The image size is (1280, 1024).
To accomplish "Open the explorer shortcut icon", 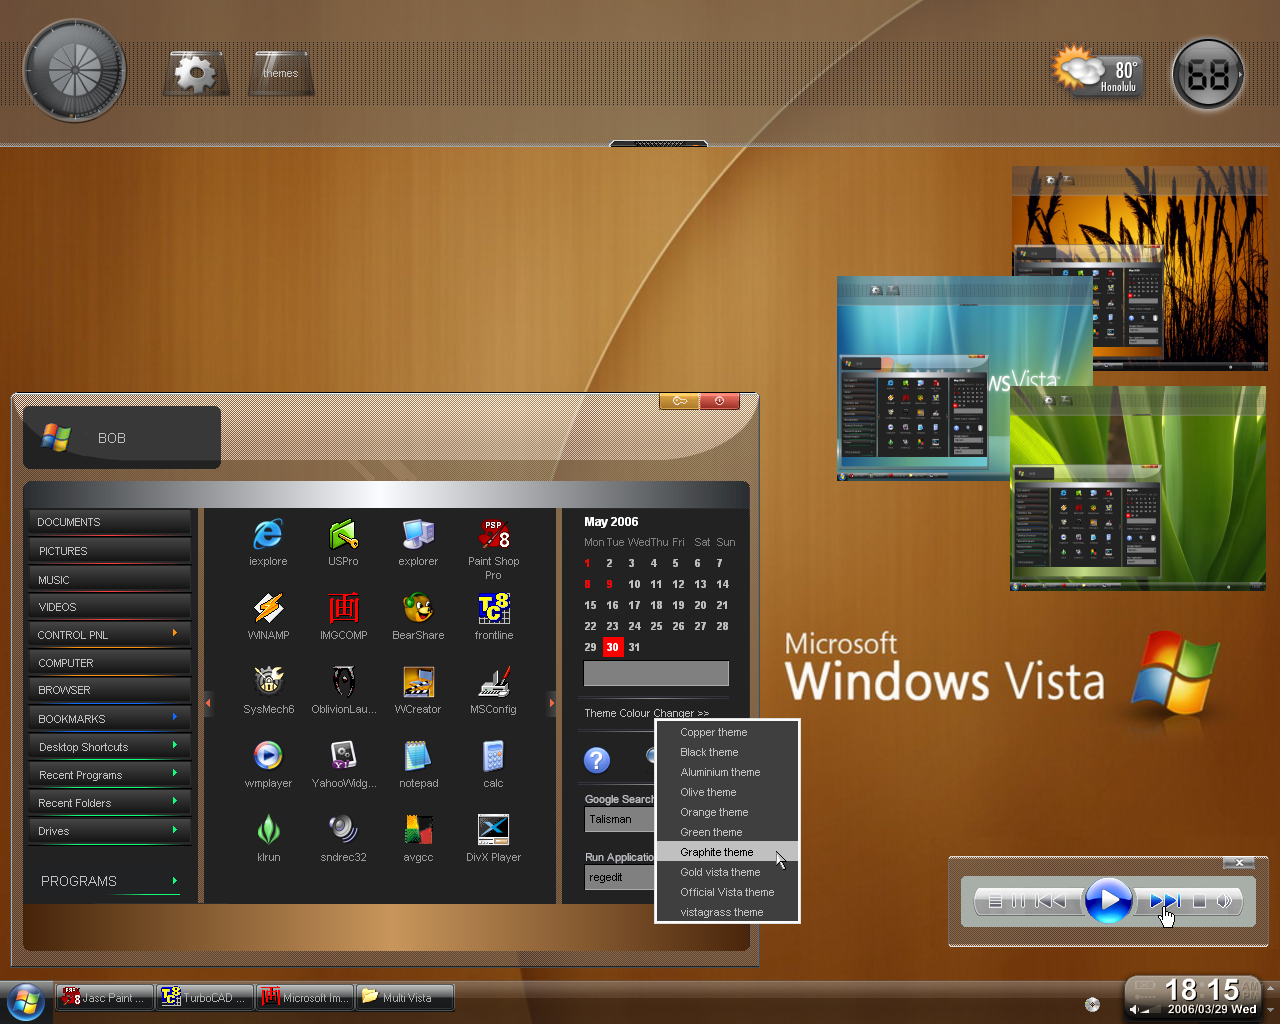I will click(418, 534).
